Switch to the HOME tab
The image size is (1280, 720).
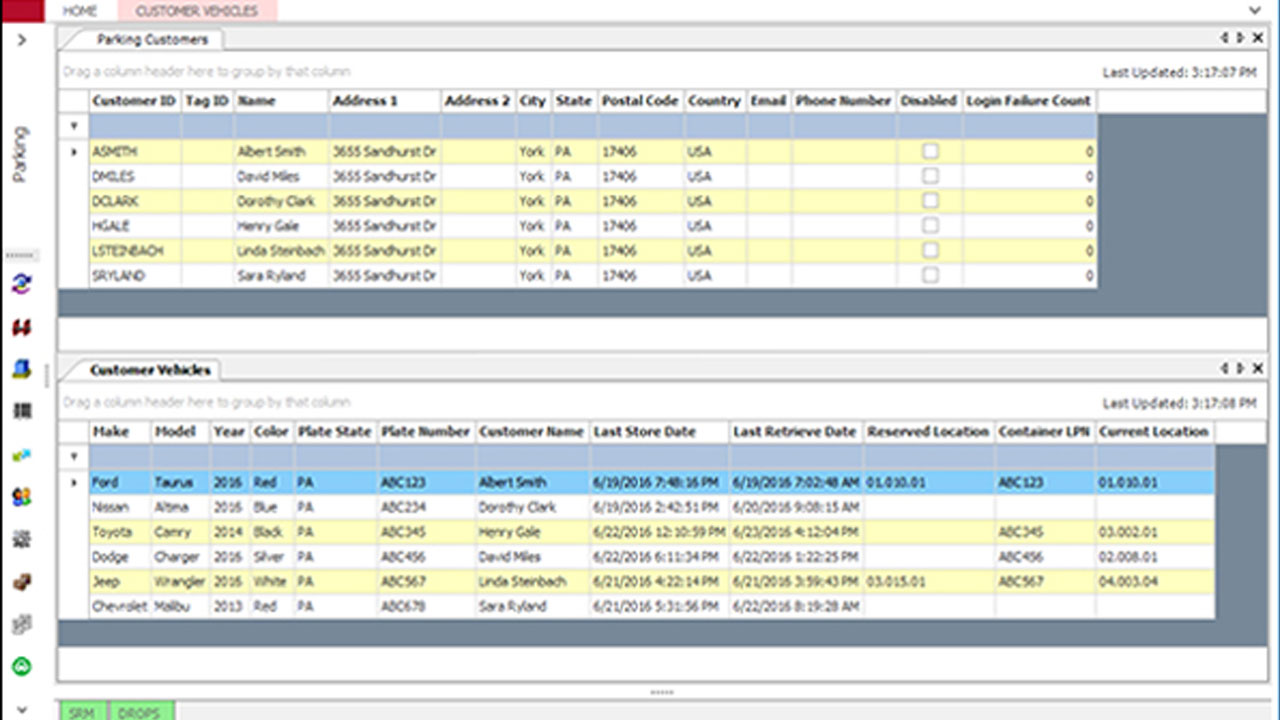coord(80,11)
